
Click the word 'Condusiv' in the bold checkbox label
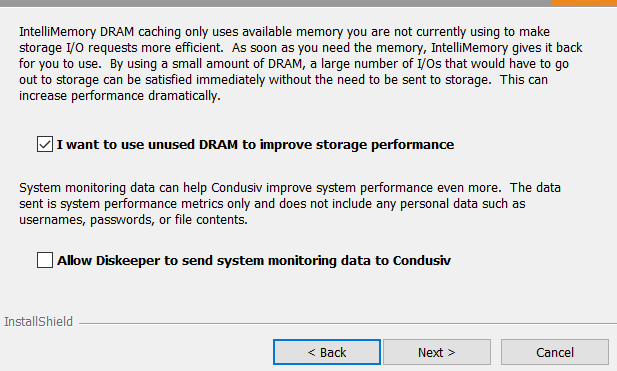[422, 260]
